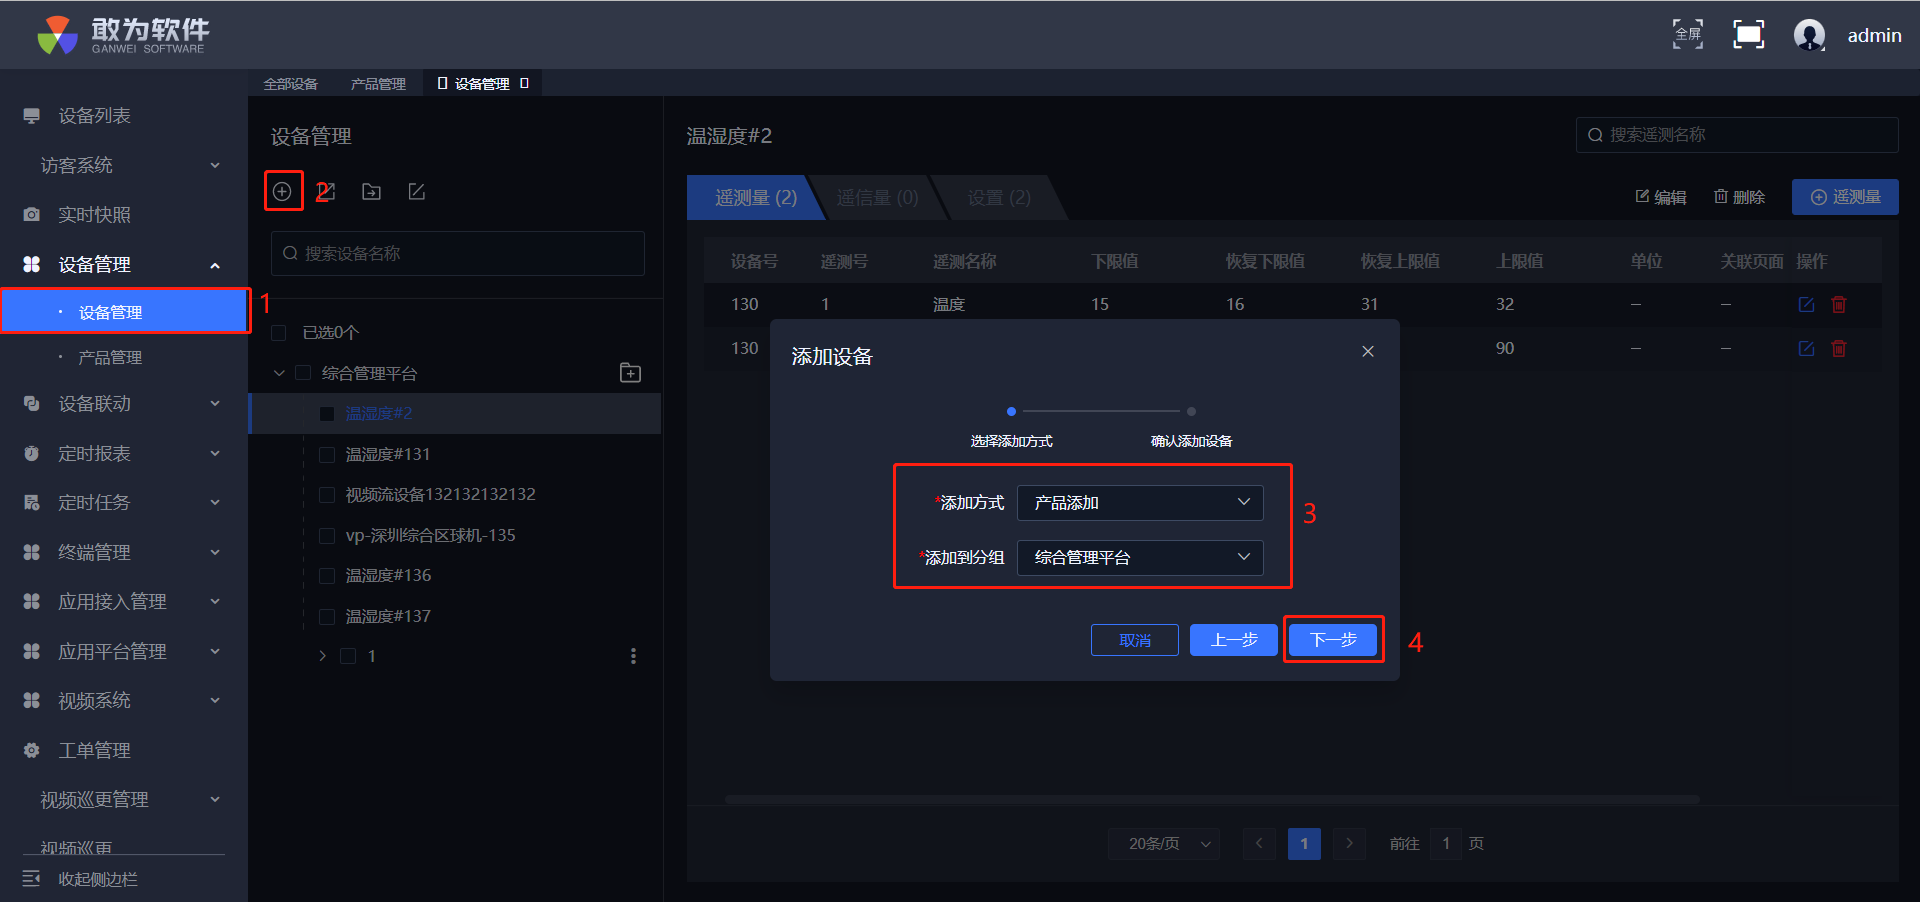Click the white rectangle screen icon in header
This screenshot has width=1920, height=902.
tap(1748, 34)
